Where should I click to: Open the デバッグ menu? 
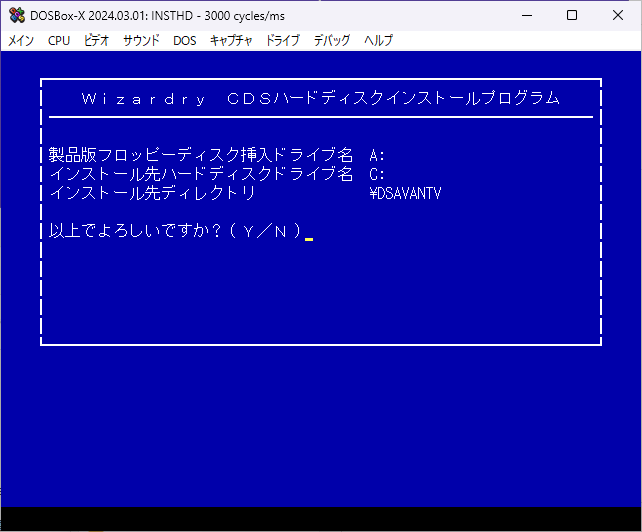click(332, 41)
